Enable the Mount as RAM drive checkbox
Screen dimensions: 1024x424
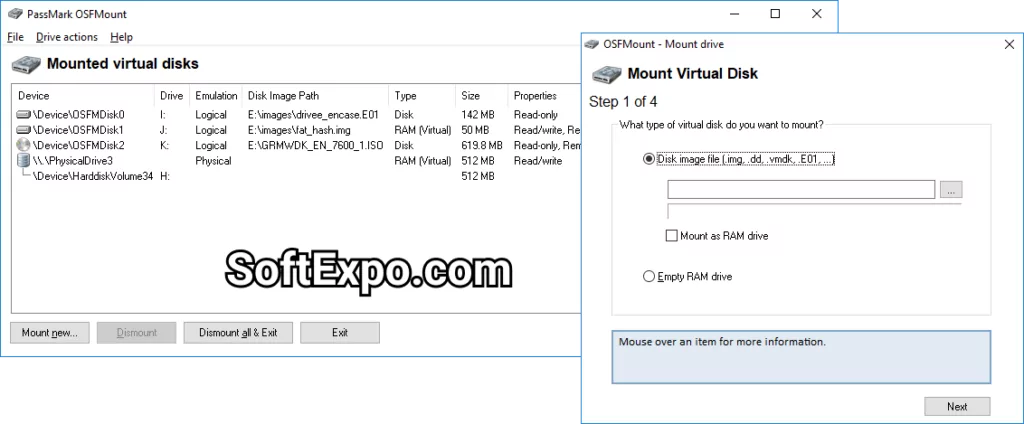coord(671,236)
